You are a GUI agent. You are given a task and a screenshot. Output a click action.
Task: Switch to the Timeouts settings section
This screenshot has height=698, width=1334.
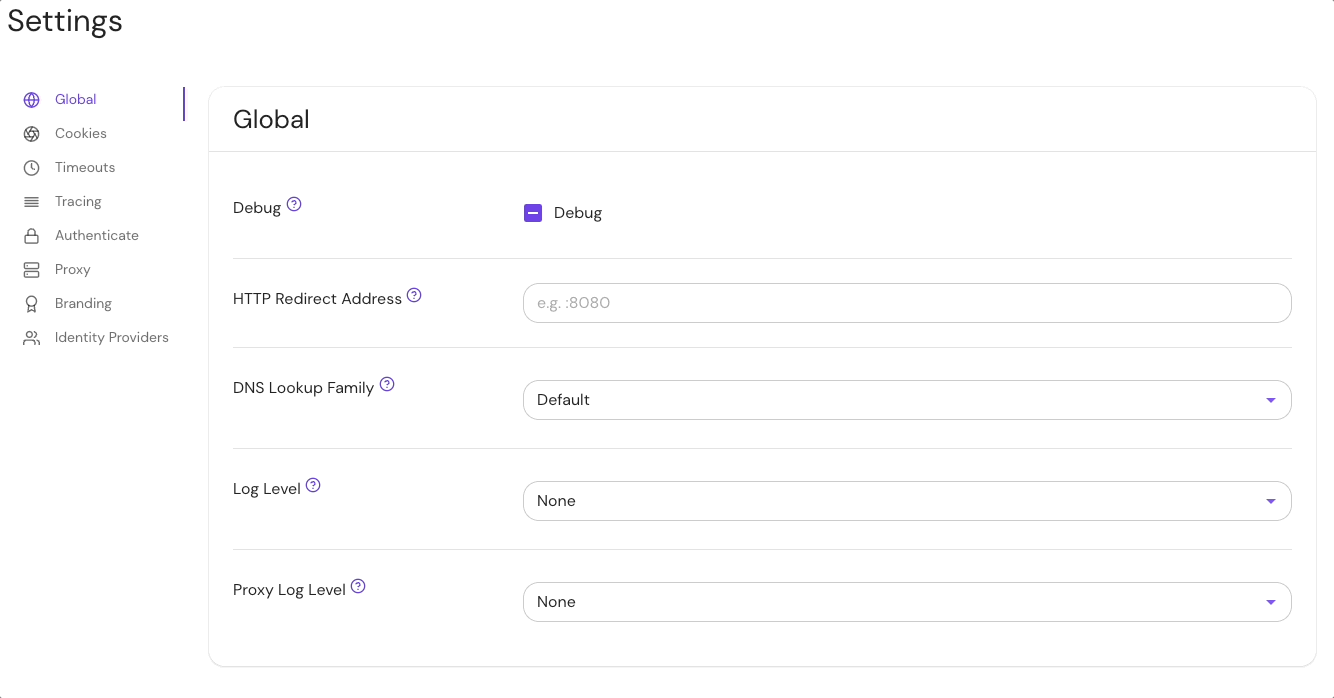pyautogui.click(x=85, y=168)
